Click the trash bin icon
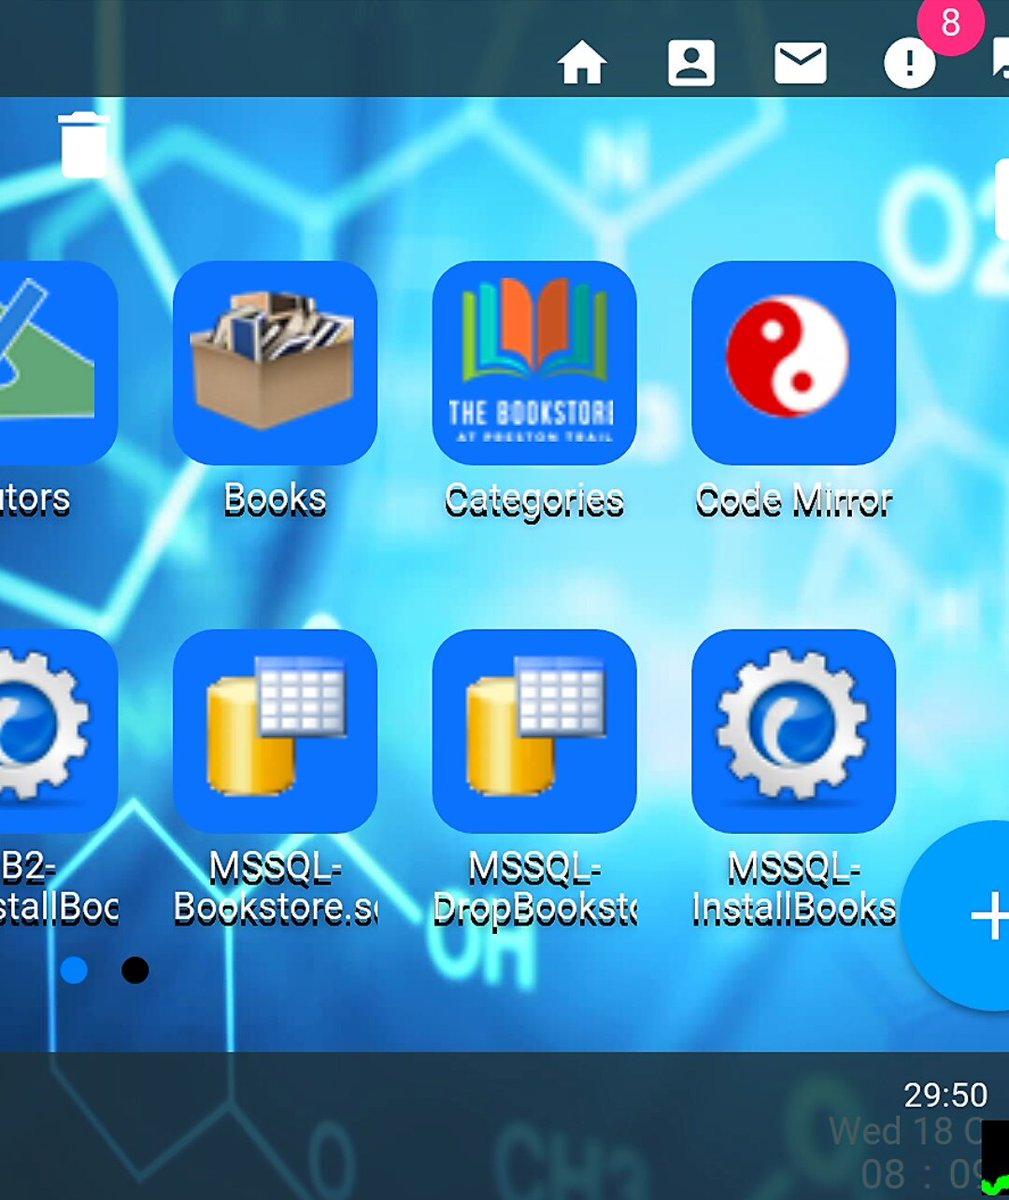 click(84, 145)
